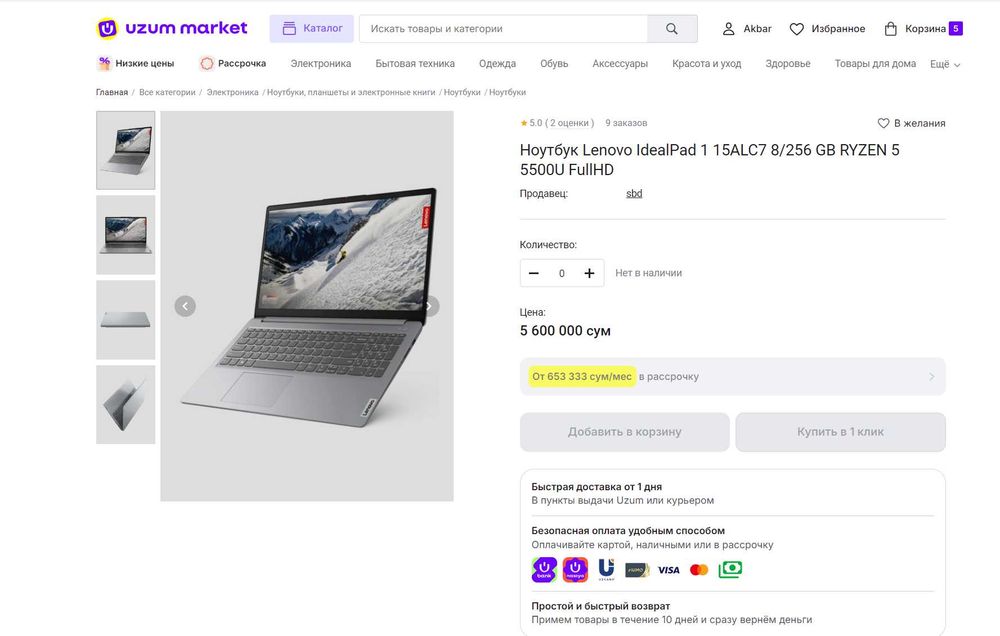Open the Каталог menu button
The image size is (1000, 636).
[311, 29]
